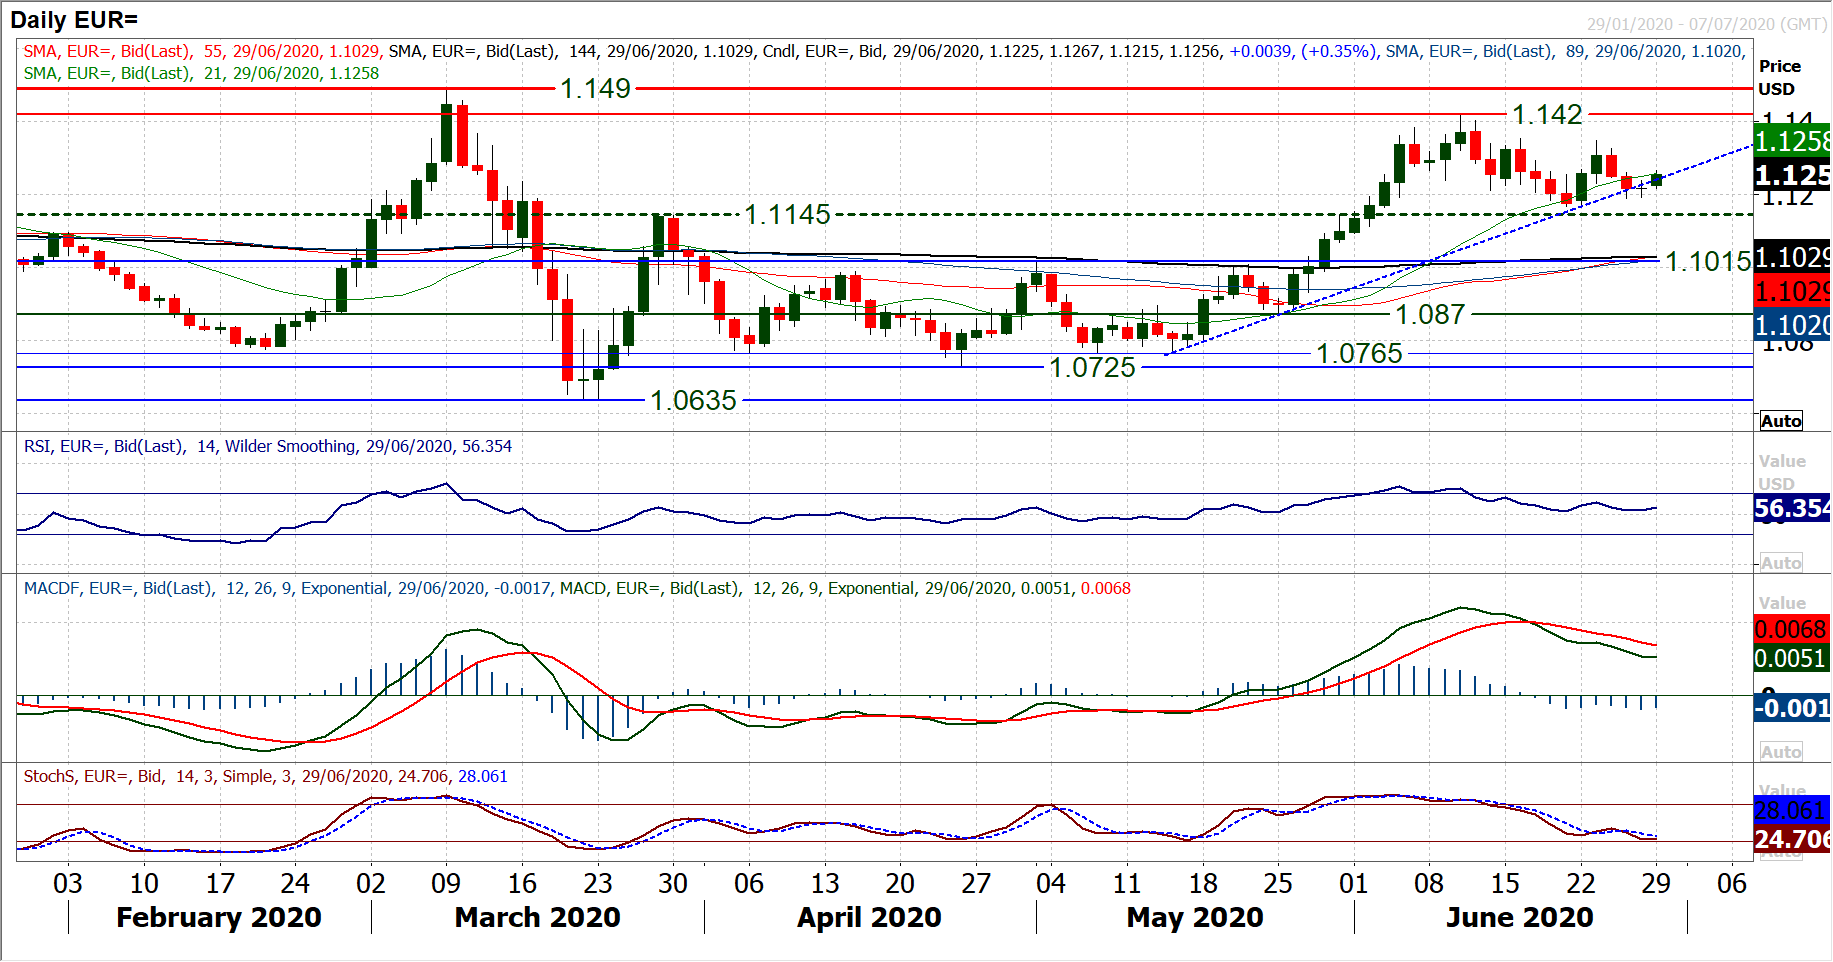This screenshot has height=962, width=1833.
Task: Click the StochS indicator legend text
Action: click(x=265, y=776)
